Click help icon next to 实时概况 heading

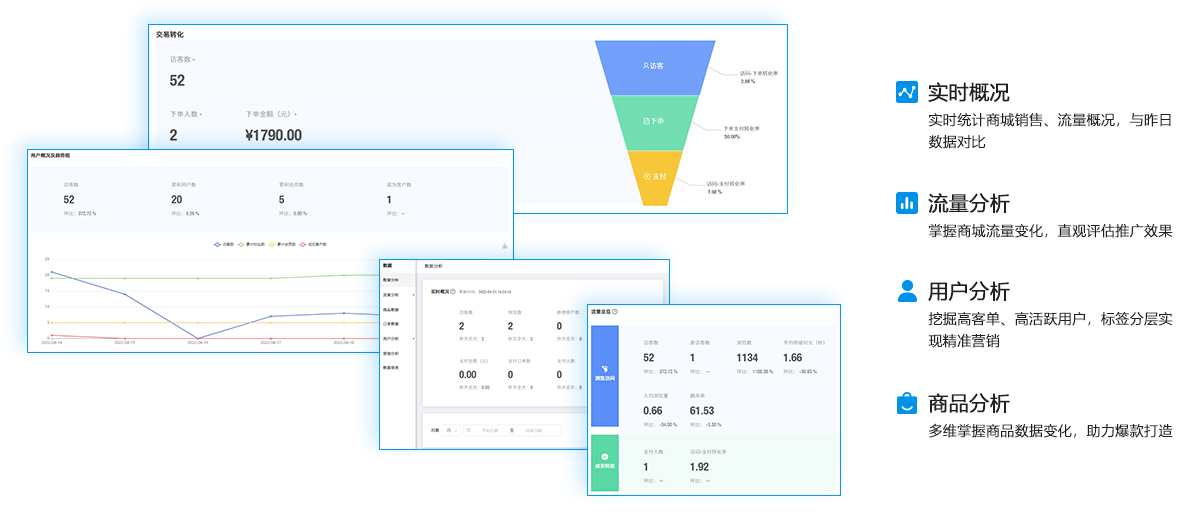click(x=454, y=292)
